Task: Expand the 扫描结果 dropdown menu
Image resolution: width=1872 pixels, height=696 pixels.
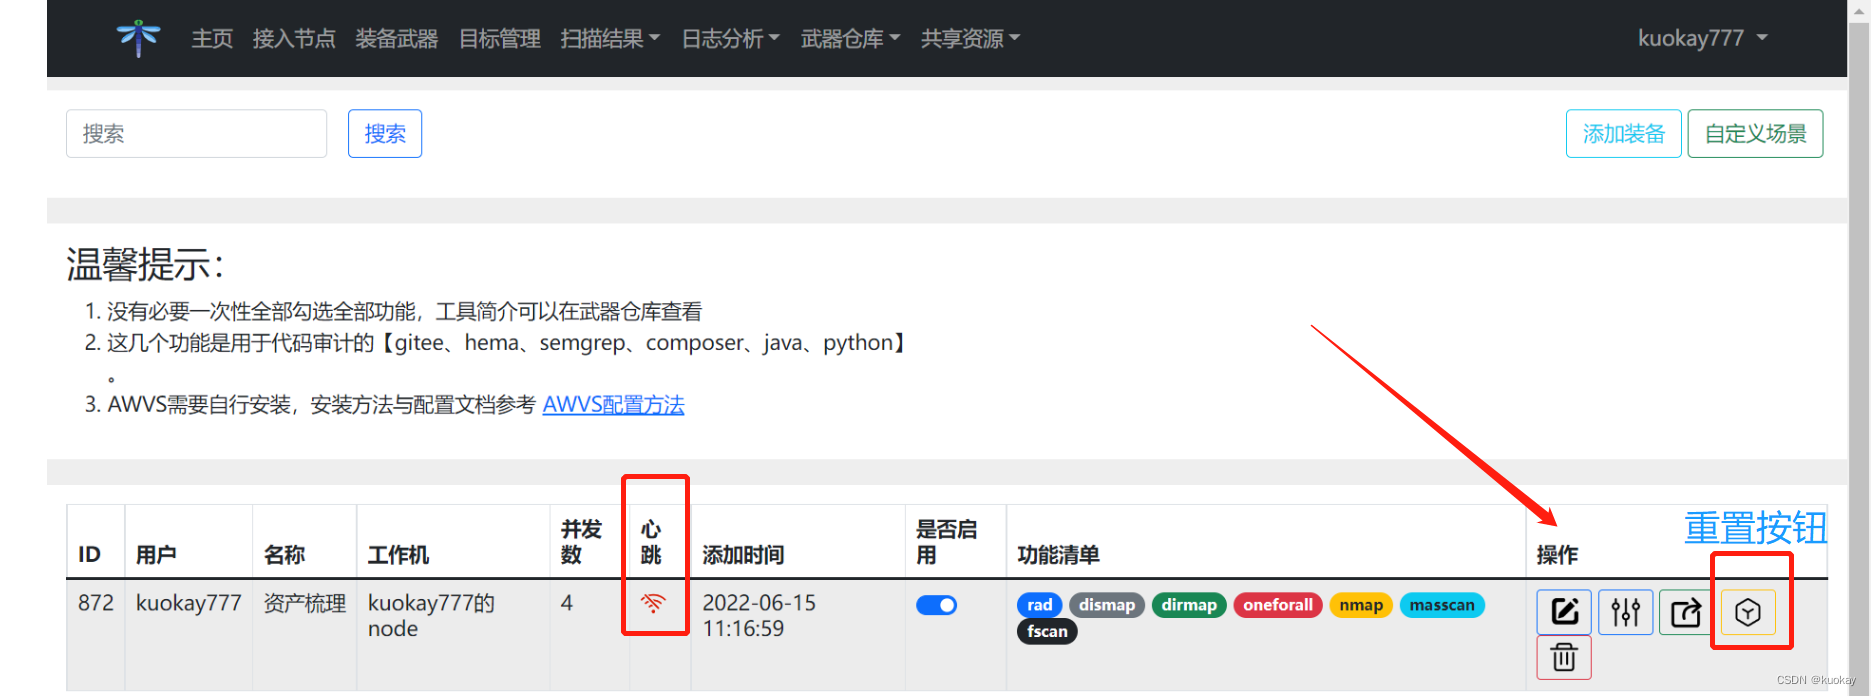Action: [x=610, y=38]
